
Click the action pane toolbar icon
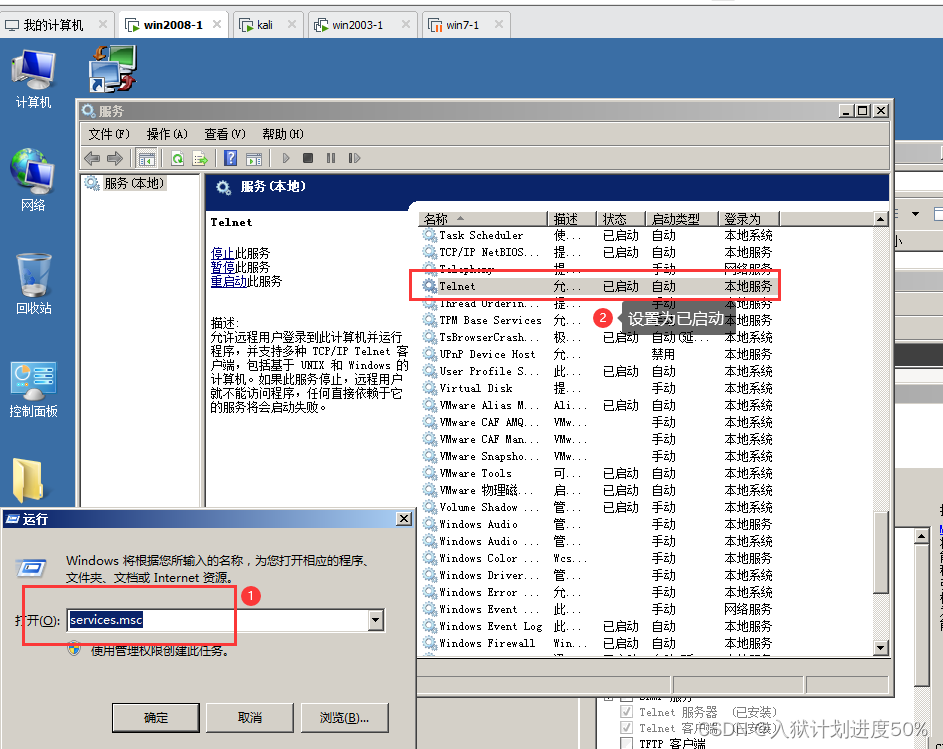pos(254,159)
